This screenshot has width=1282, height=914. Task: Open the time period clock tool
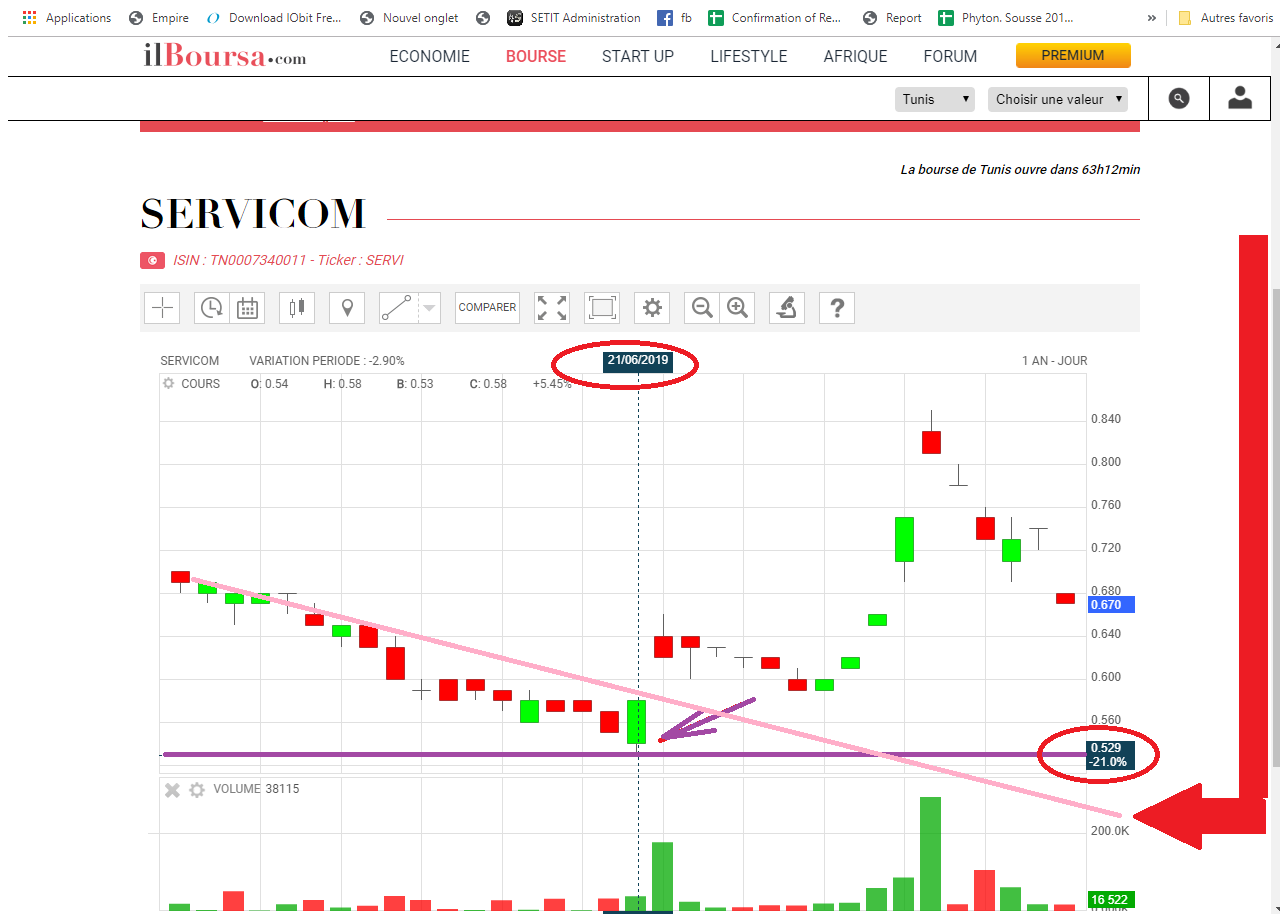211,307
